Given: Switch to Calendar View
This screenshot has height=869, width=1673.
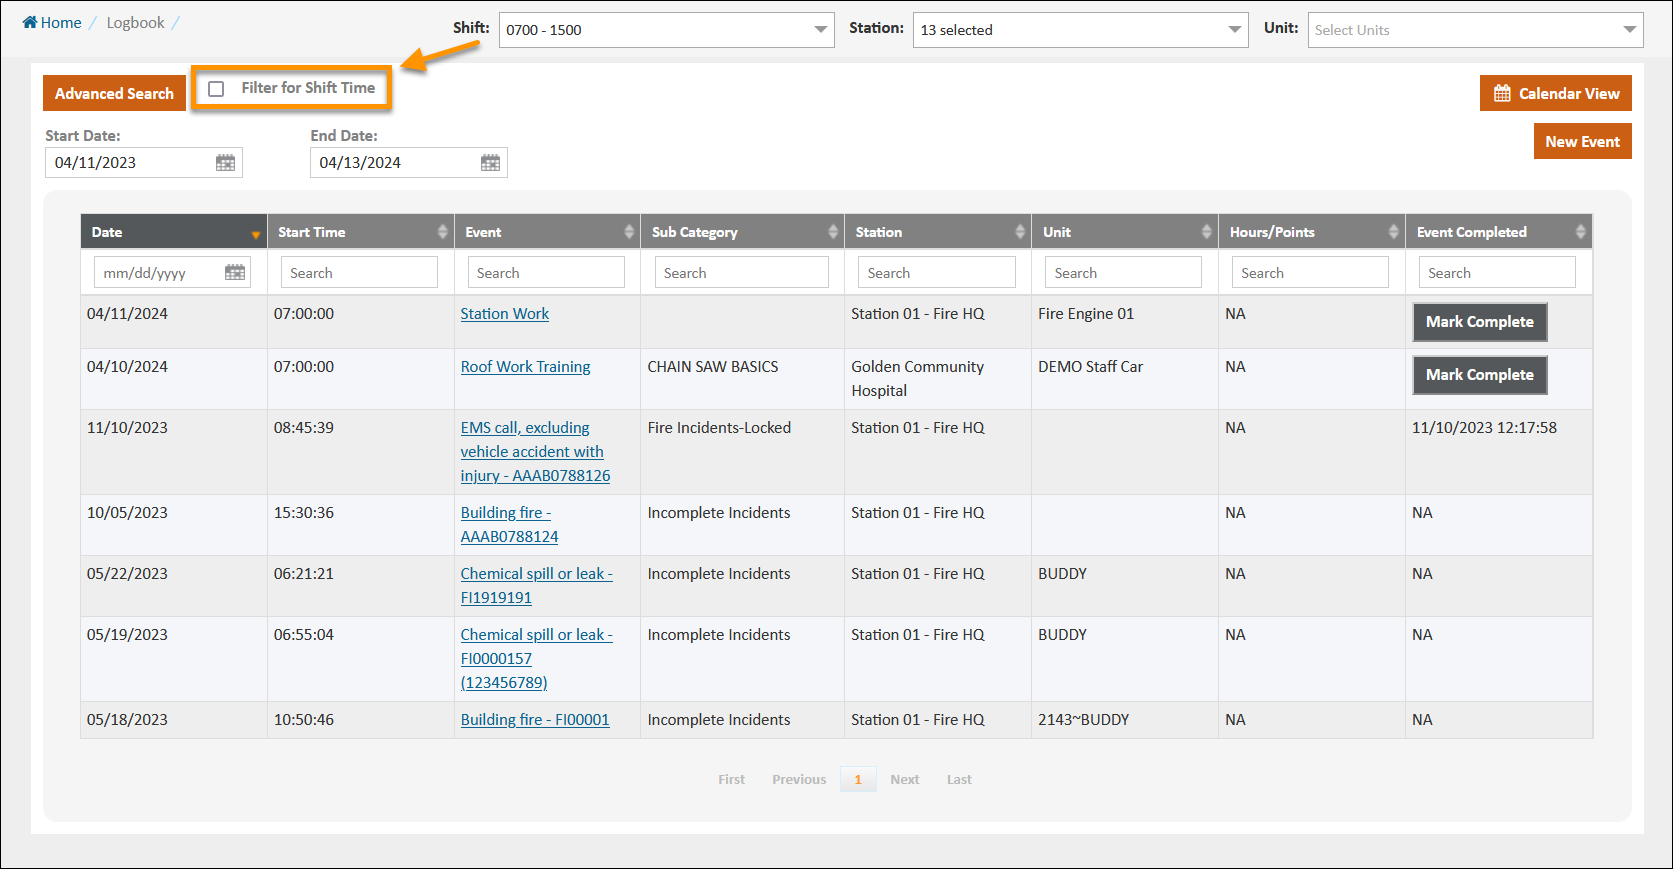Looking at the screenshot, I should click(1556, 94).
